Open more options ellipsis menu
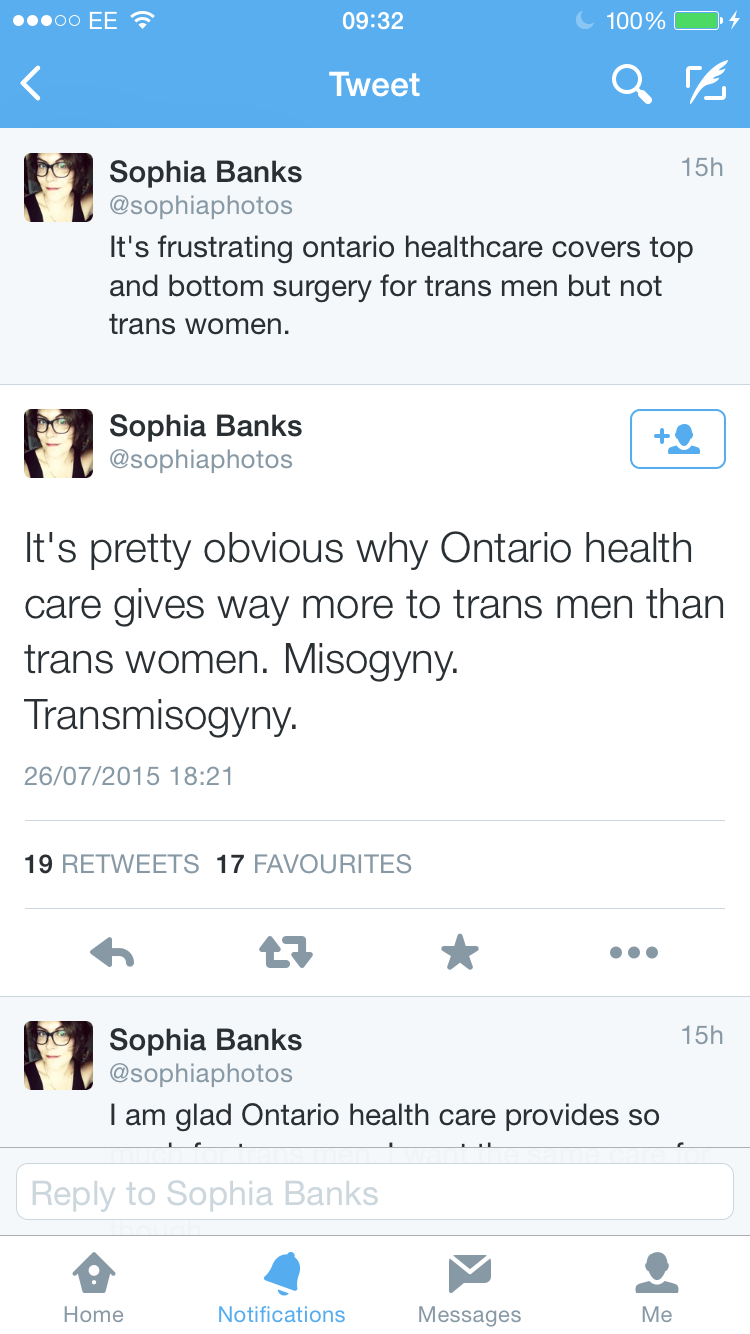This screenshot has width=750, height=1334. coord(634,953)
